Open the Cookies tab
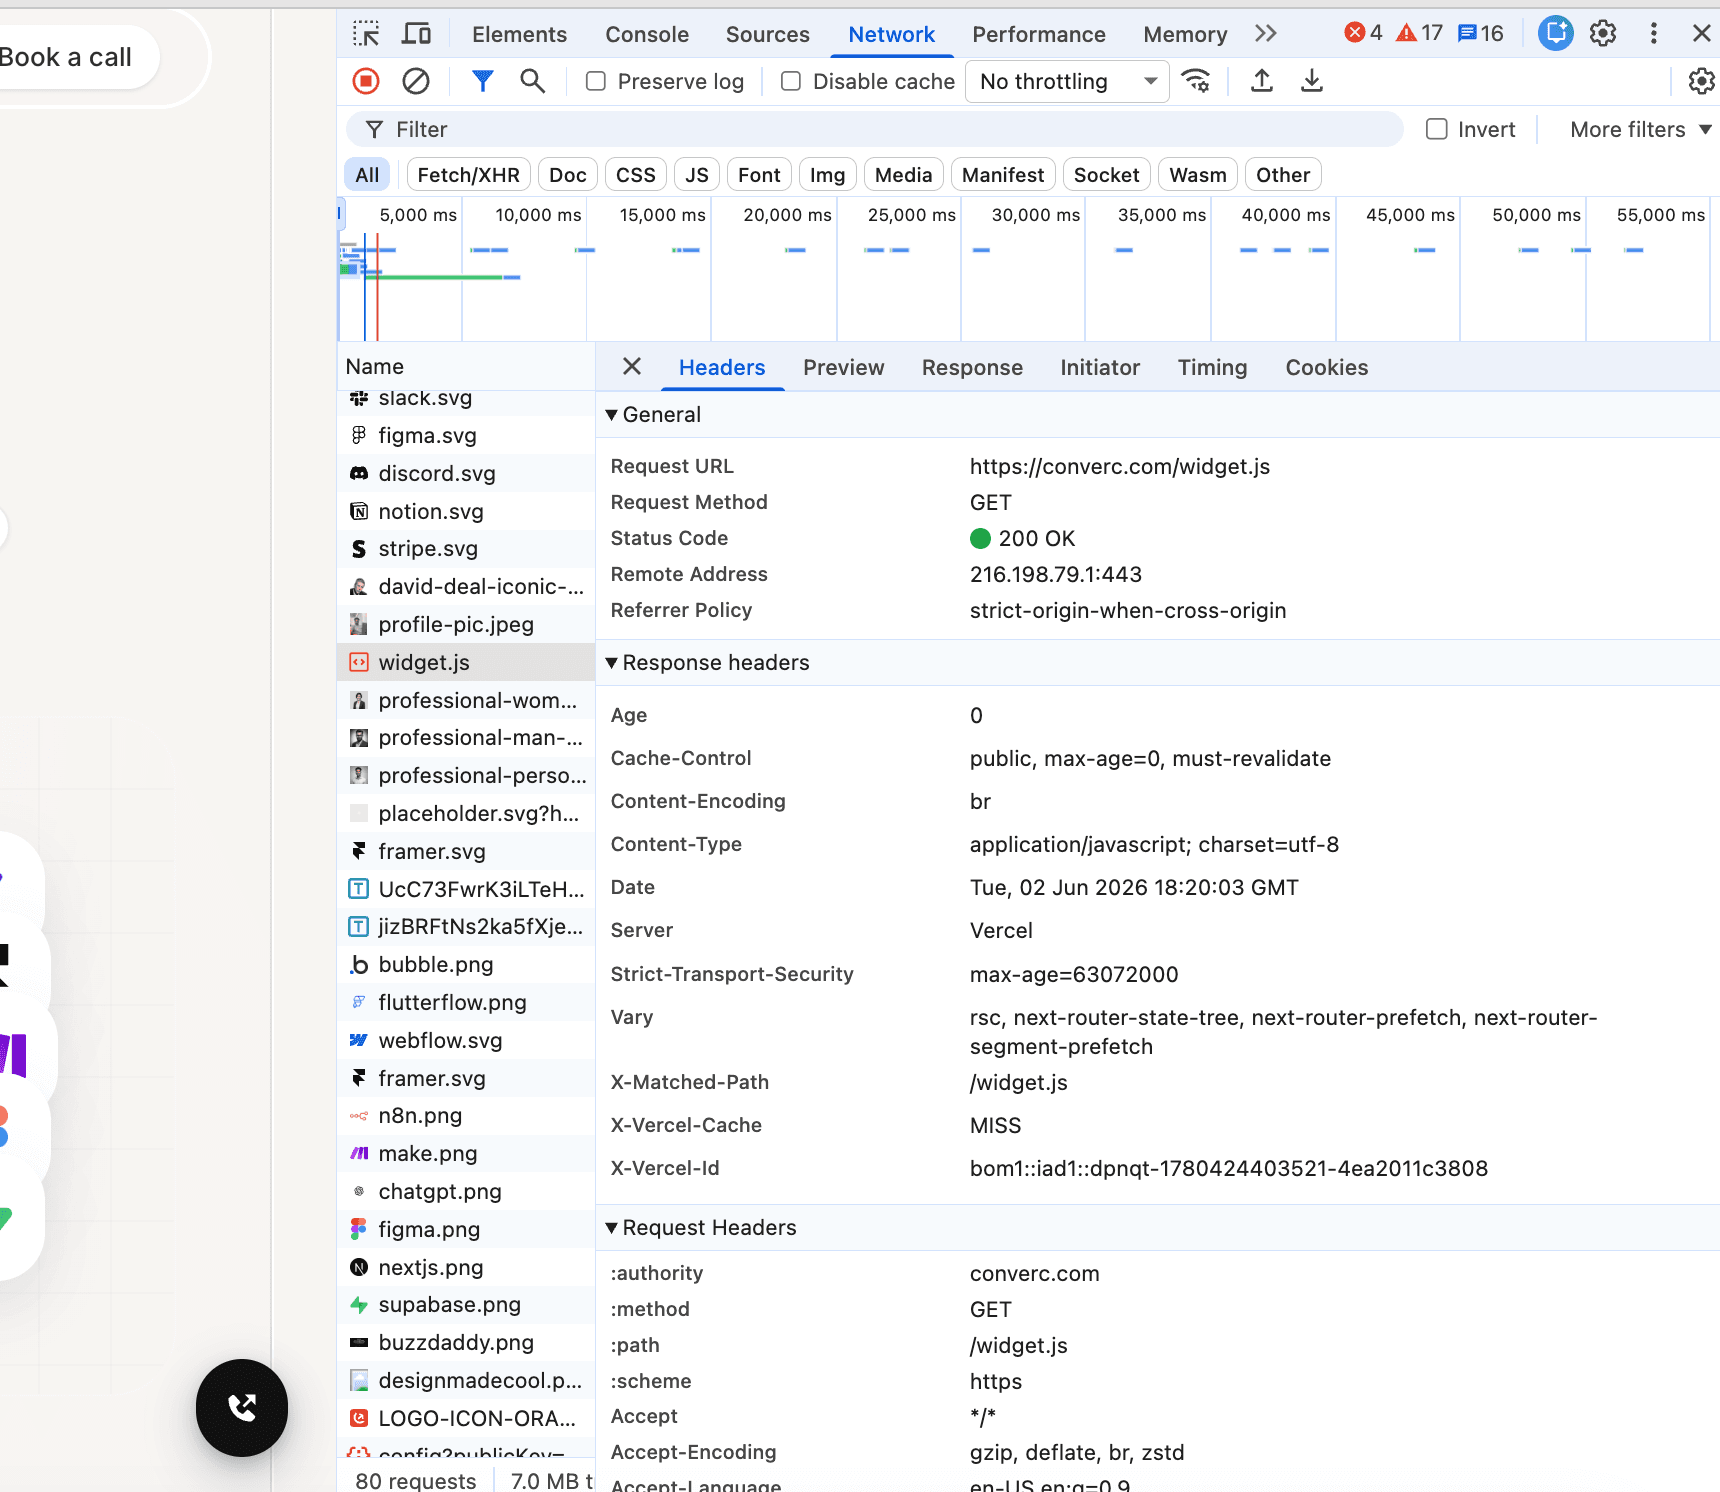The image size is (1720, 1492). 1327,367
